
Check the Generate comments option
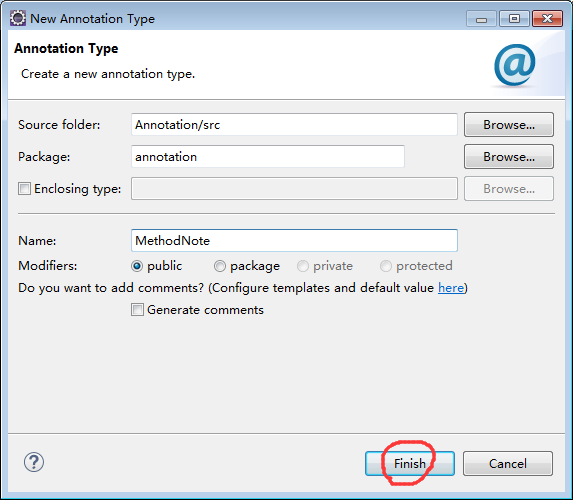point(137,310)
